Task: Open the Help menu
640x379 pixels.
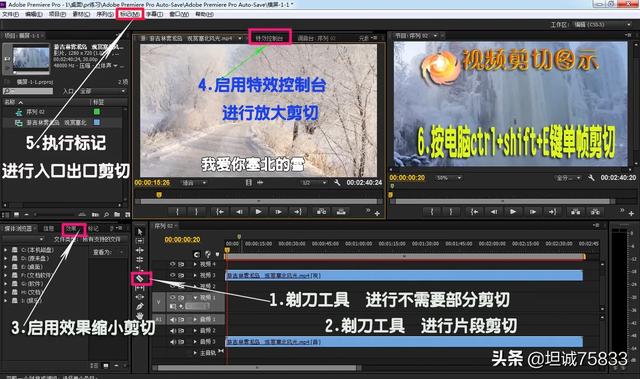Action: [x=204, y=14]
